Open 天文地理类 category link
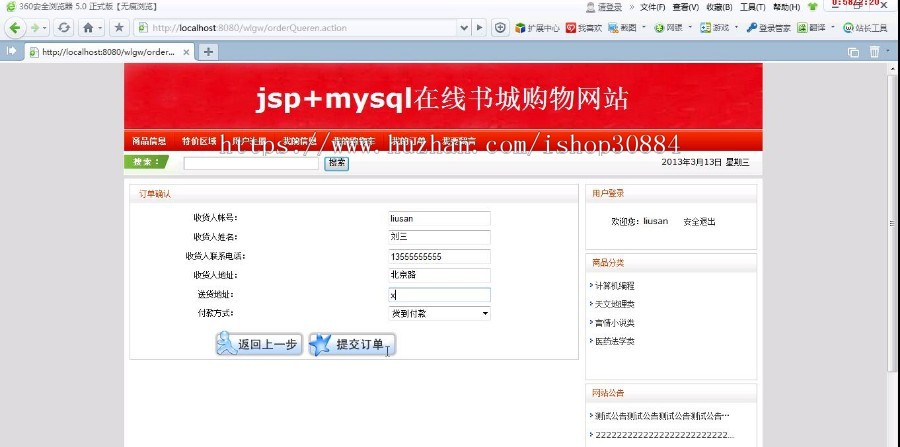Image resolution: width=900 pixels, height=447 pixels. coord(614,304)
